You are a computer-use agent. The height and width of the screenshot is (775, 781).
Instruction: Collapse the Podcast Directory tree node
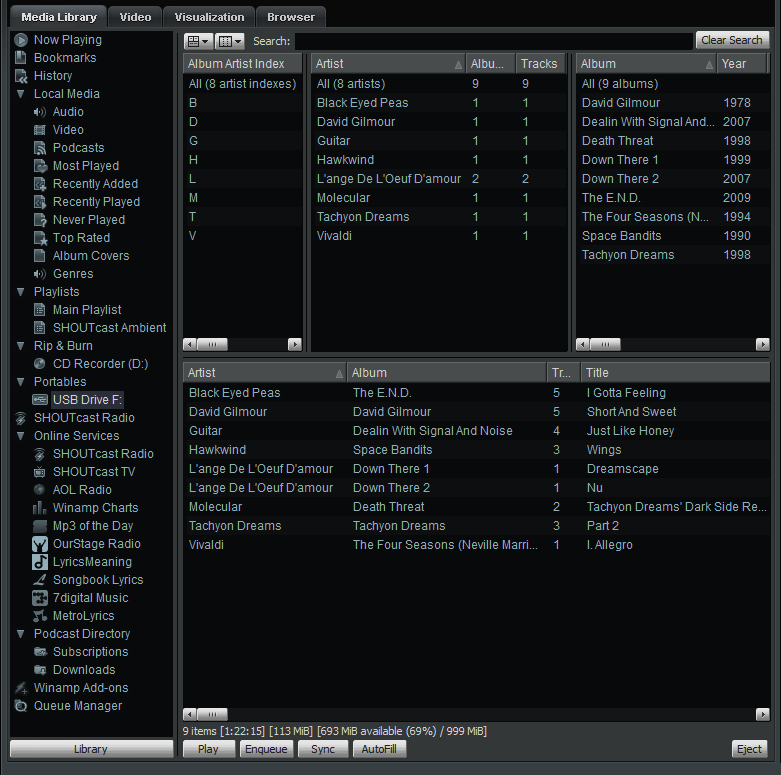(20, 634)
